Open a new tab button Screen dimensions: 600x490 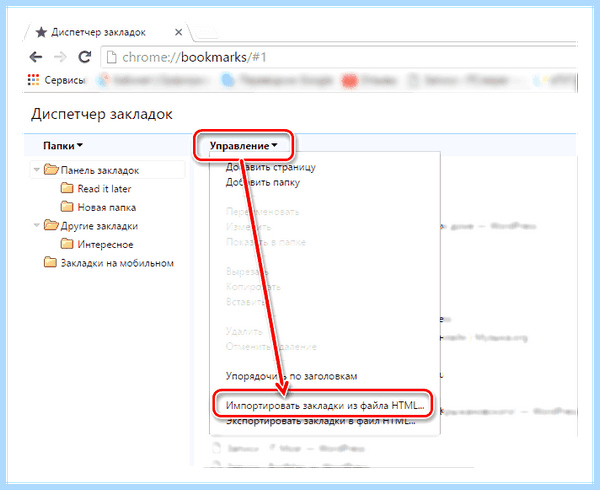click(x=204, y=33)
